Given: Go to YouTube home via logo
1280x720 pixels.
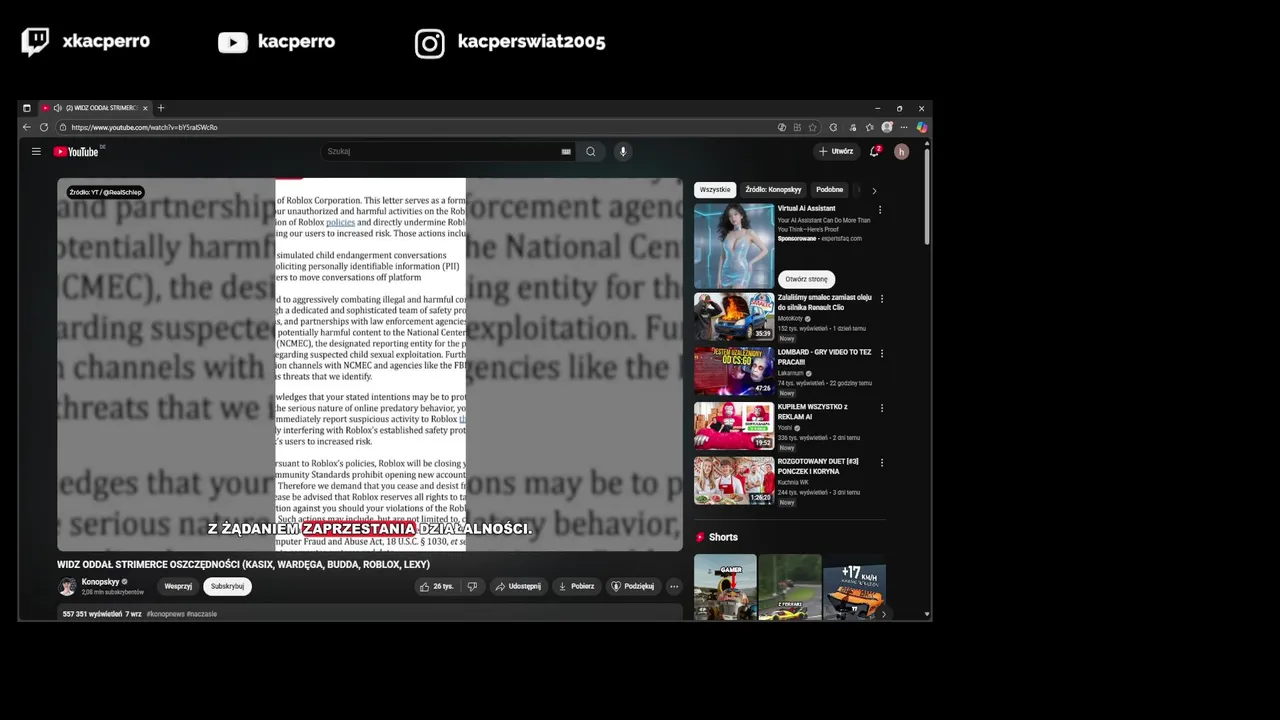Looking at the screenshot, I should coord(76,152).
